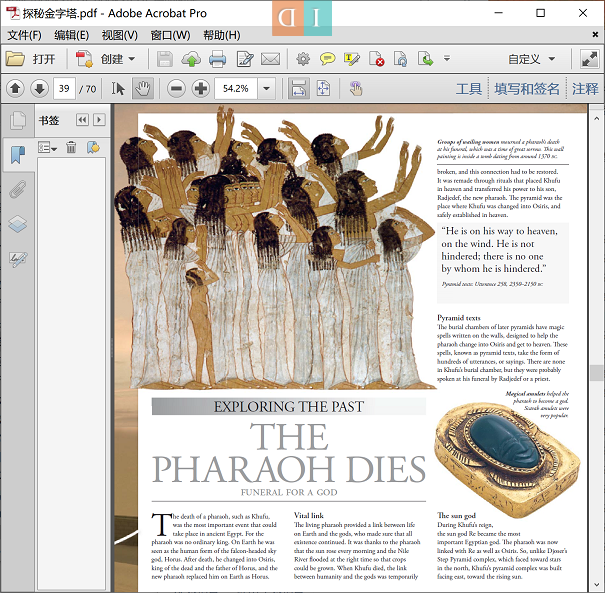Toggle fit one full page mode
This screenshot has height=593, width=605.
coord(323,89)
